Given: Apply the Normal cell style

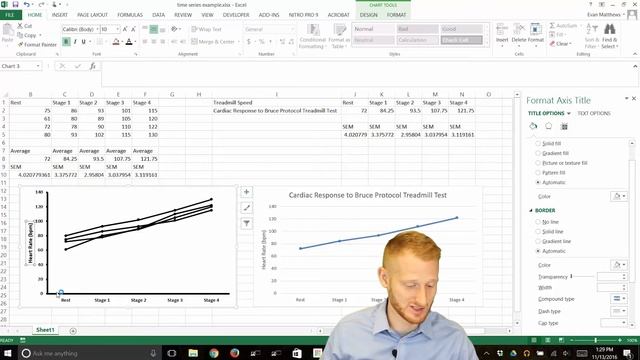Looking at the screenshot, I should (x=373, y=29).
